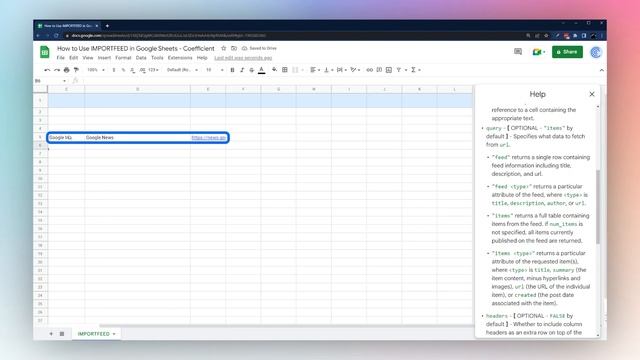Select the Paint format tool
Viewport: 640px width, 360px height.
pyautogui.click(x=76, y=70)
